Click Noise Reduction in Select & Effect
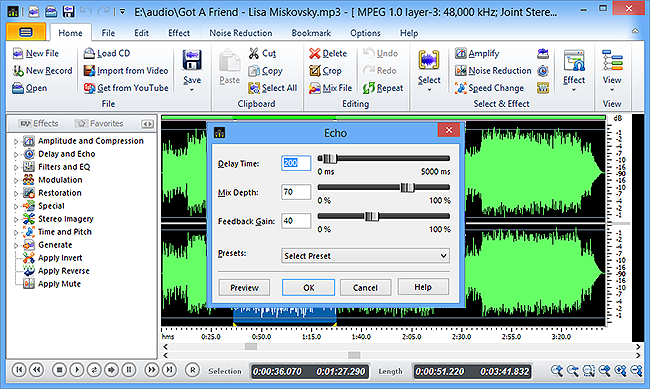Viewport: 650px width, 389px height. [493, 71]
